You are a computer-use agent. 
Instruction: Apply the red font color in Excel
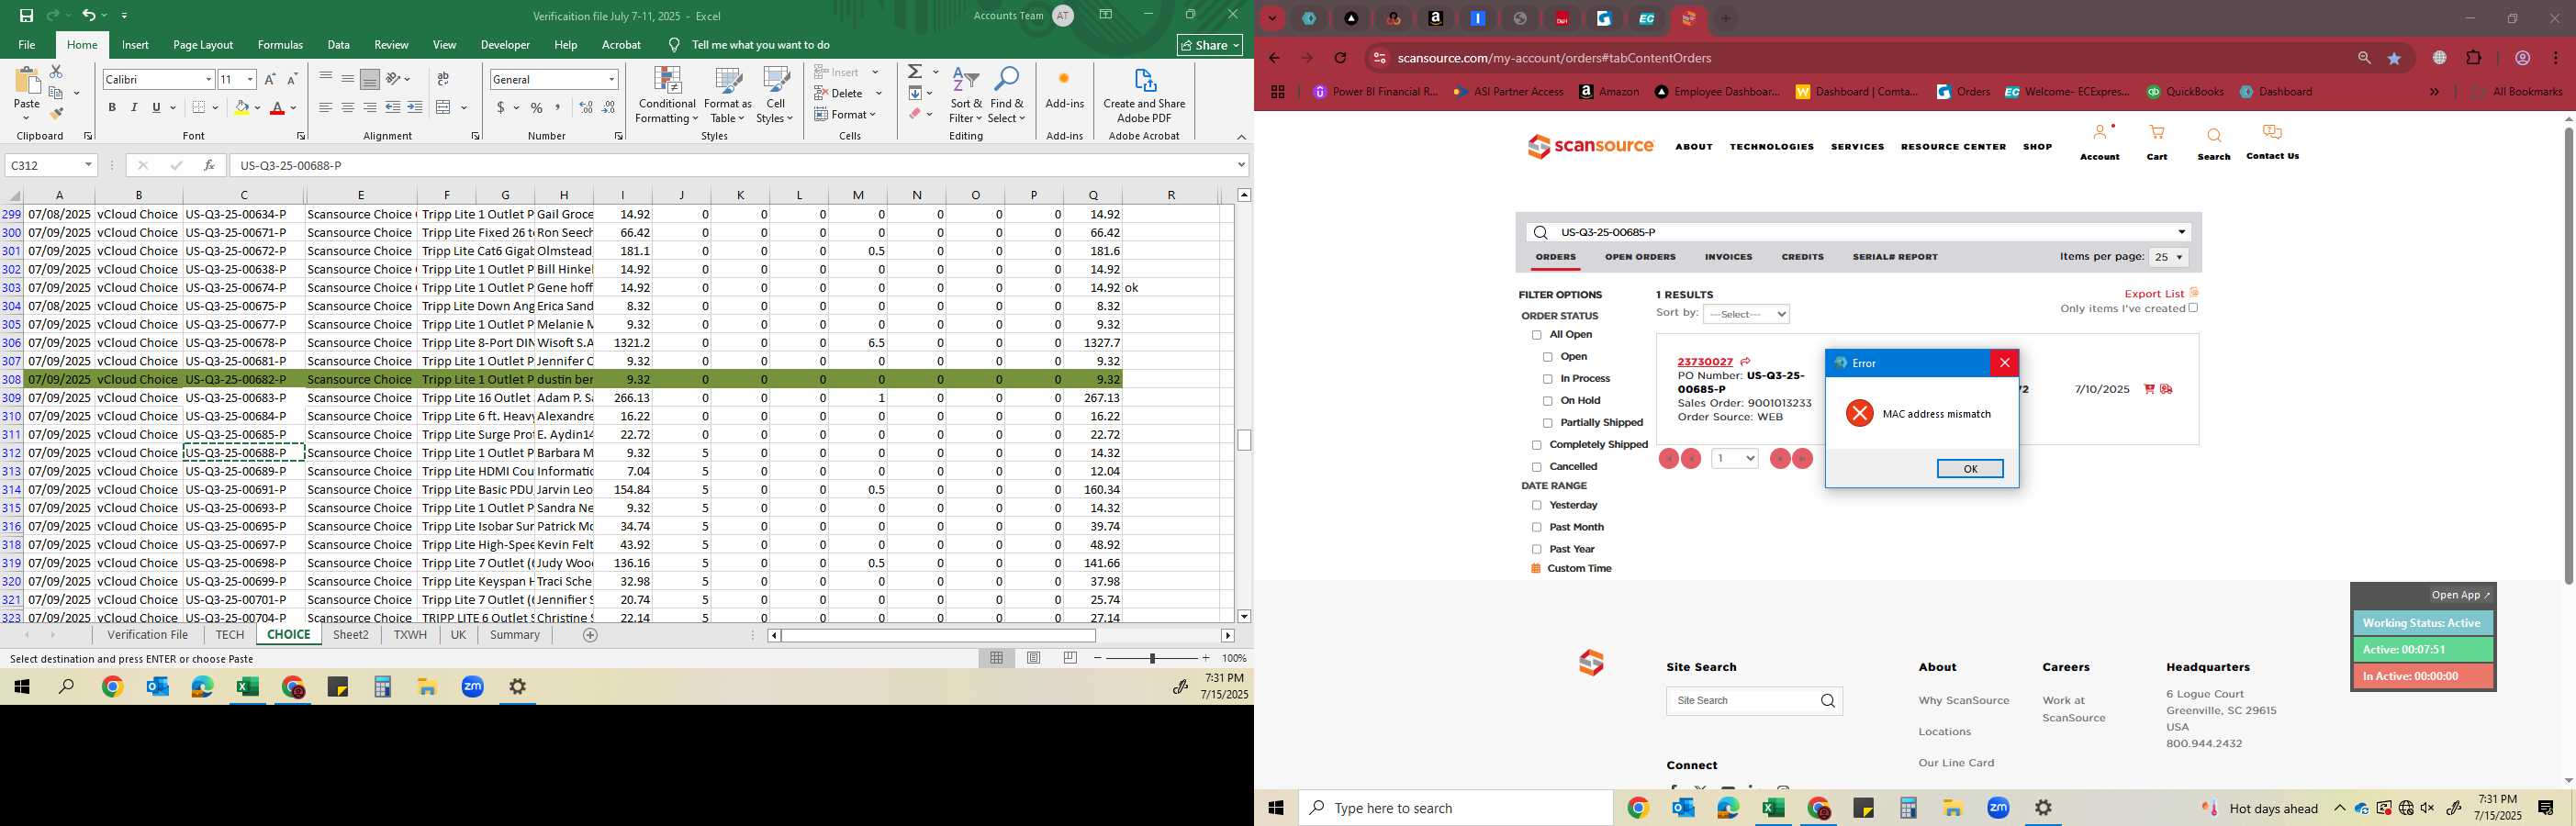[278, 107]
